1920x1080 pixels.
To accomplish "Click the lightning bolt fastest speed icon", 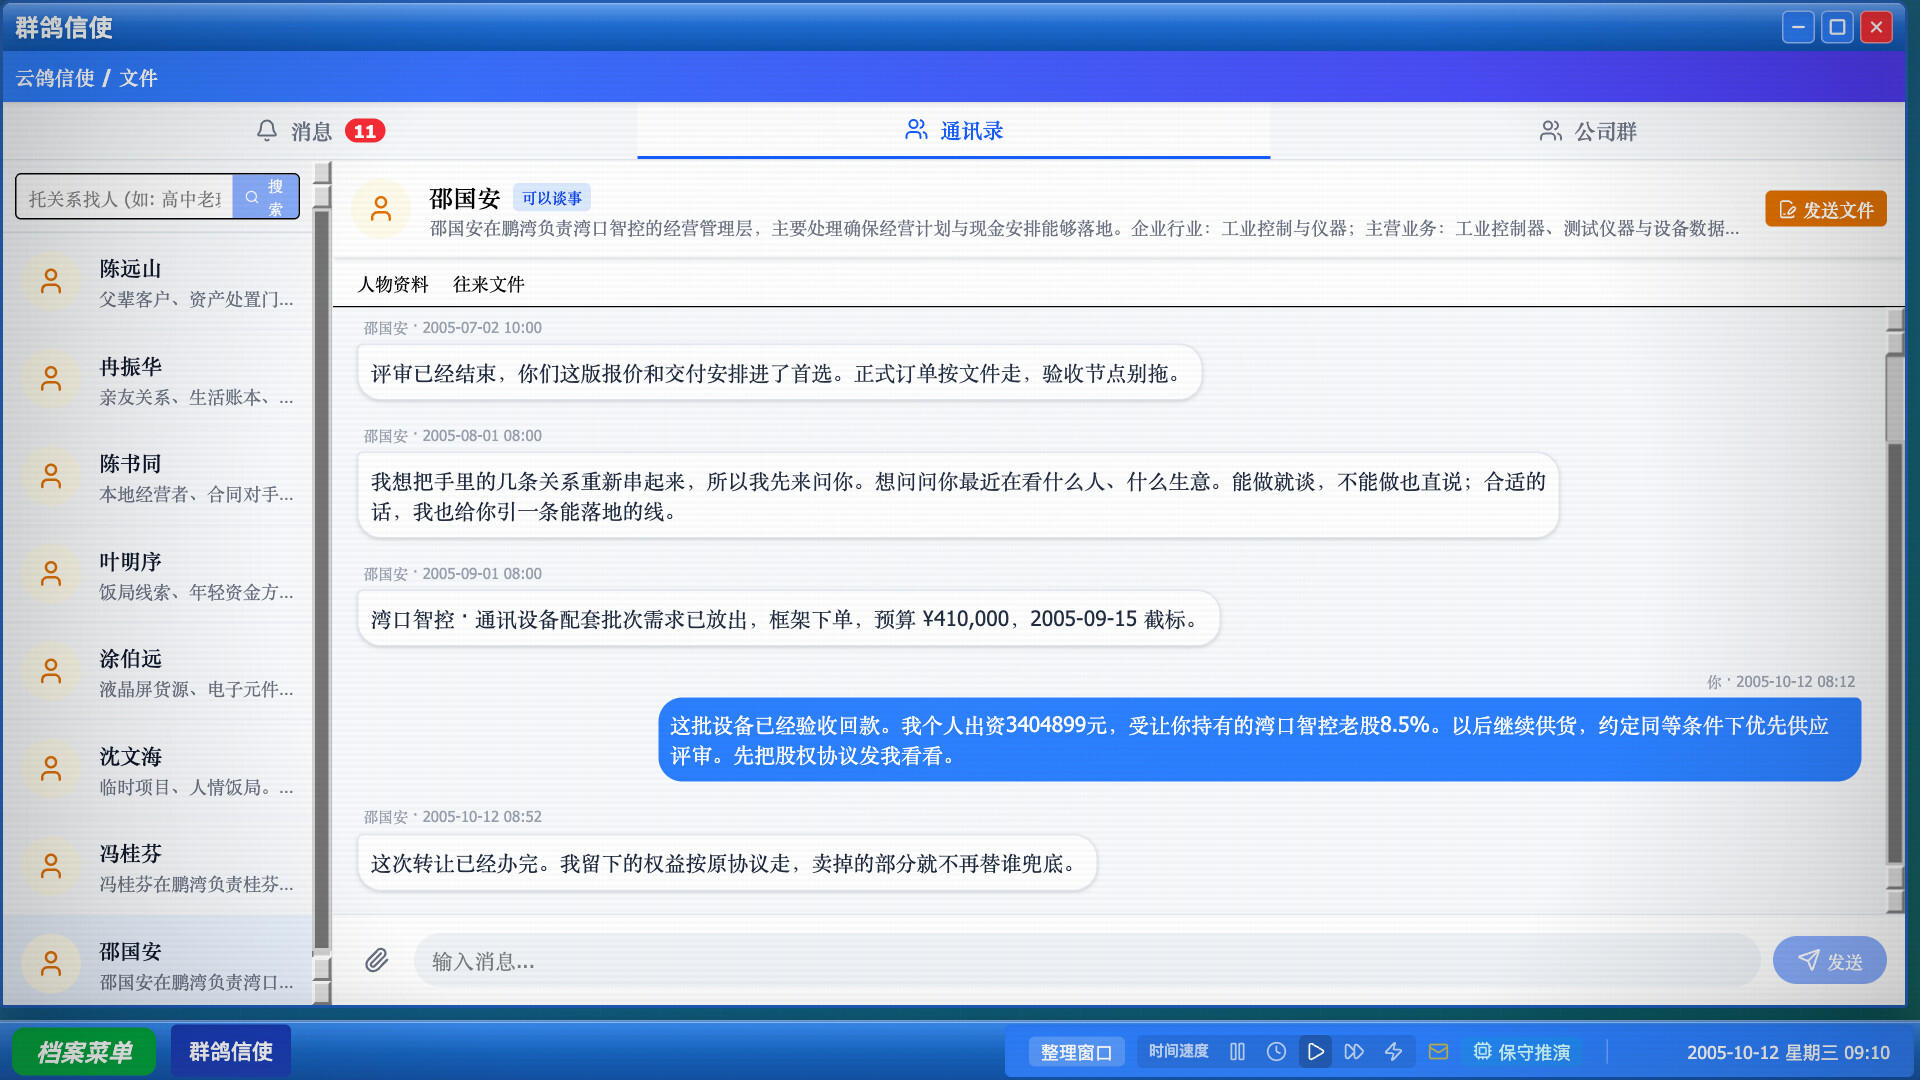I will click(x=1393, y=1052).
